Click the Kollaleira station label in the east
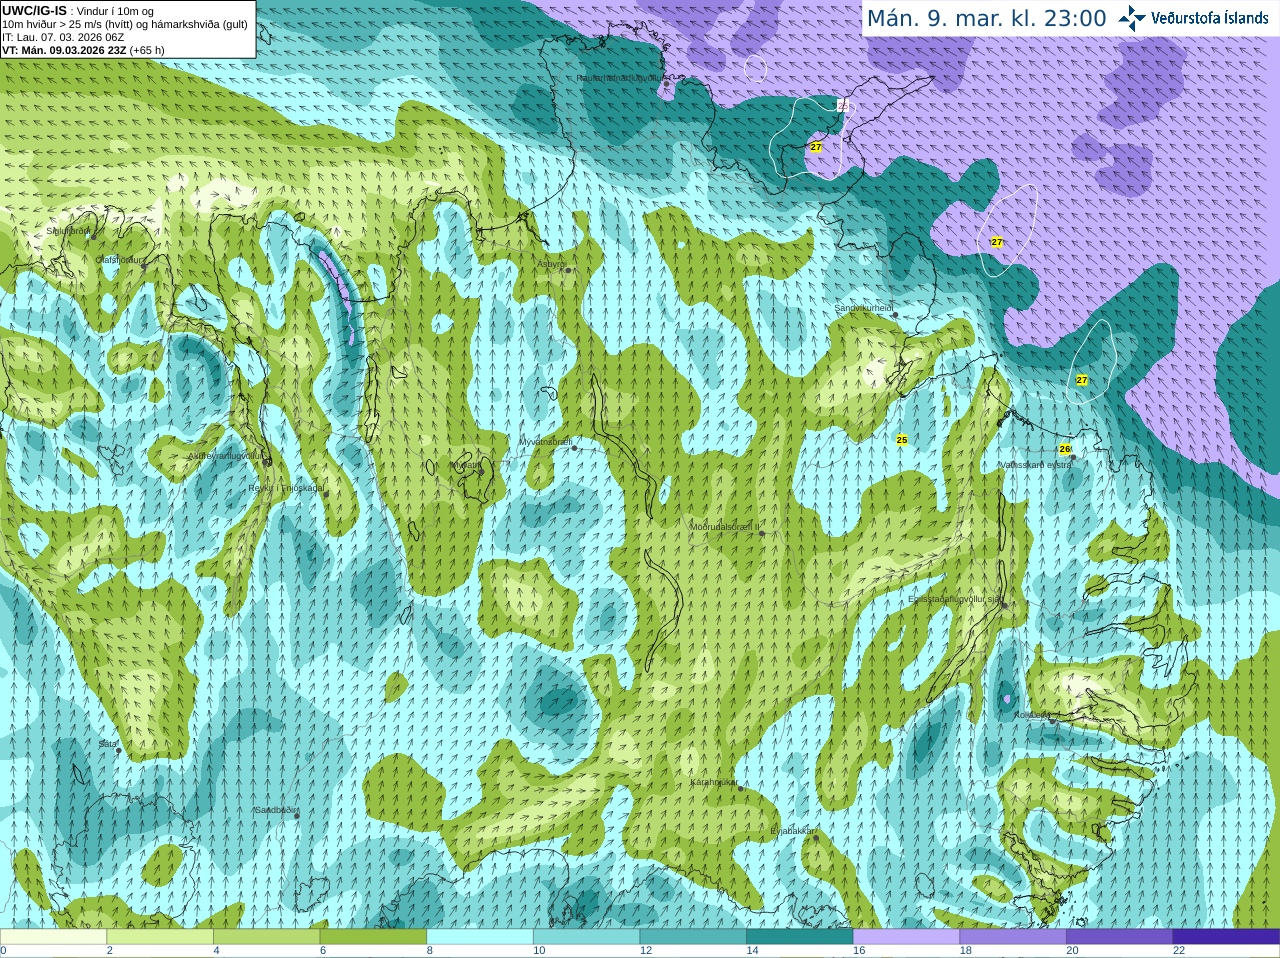 1032,715
